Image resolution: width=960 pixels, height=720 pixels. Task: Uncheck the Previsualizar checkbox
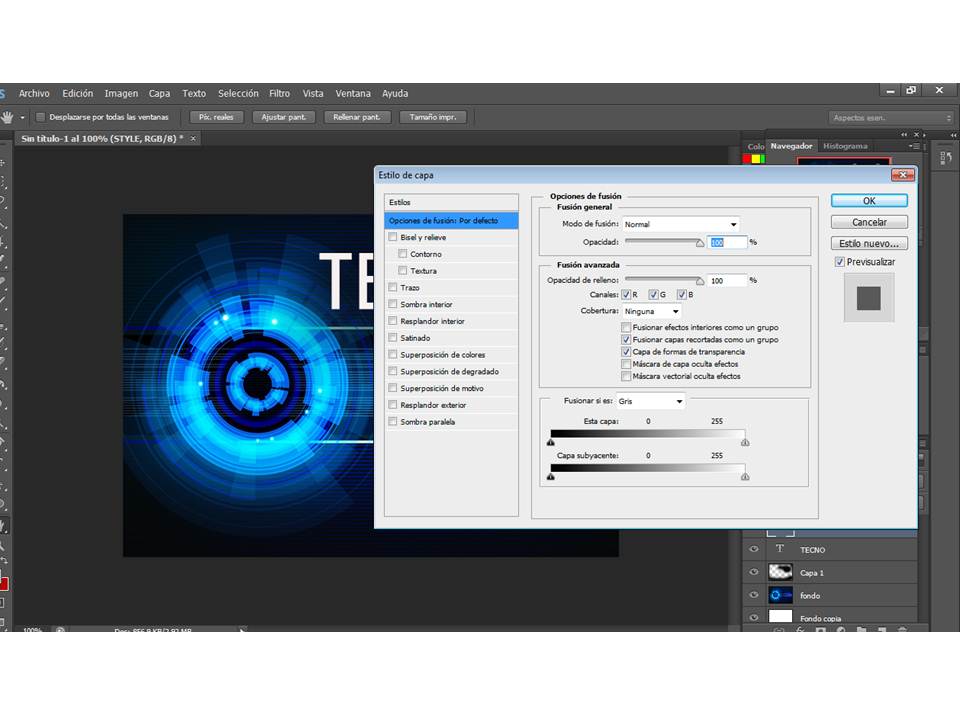click(x=839, y=261)
